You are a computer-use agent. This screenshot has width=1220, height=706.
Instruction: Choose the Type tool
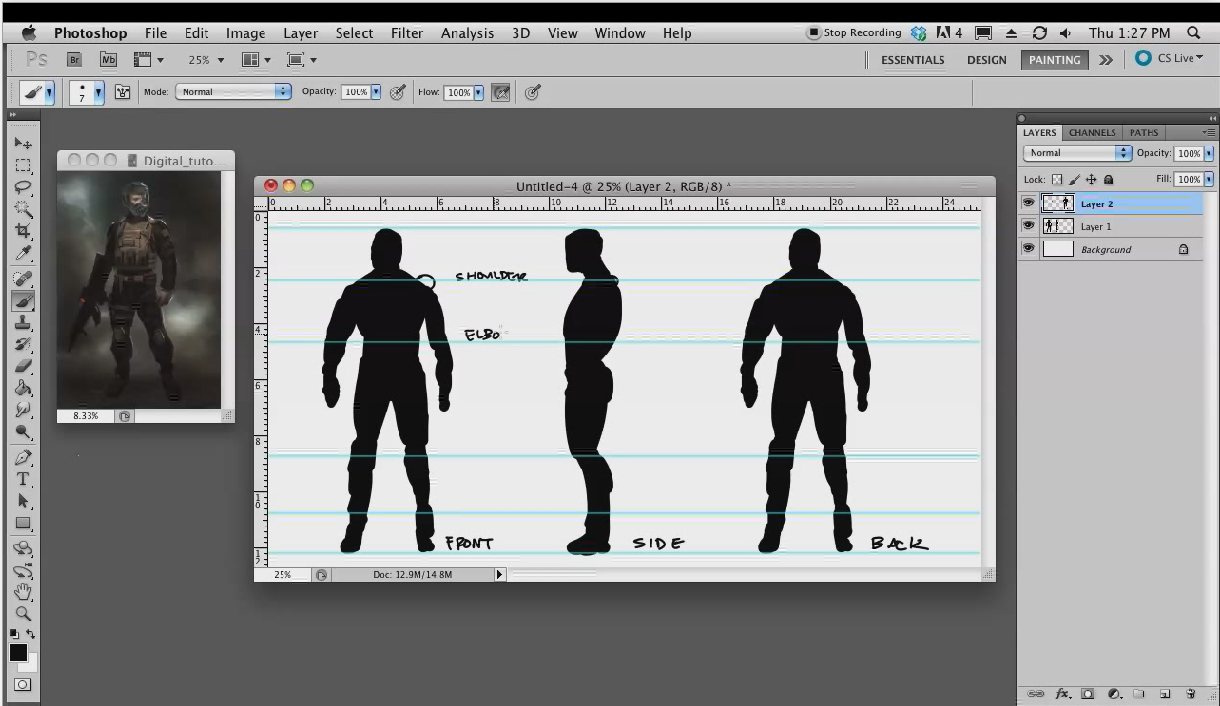(23, 479)
